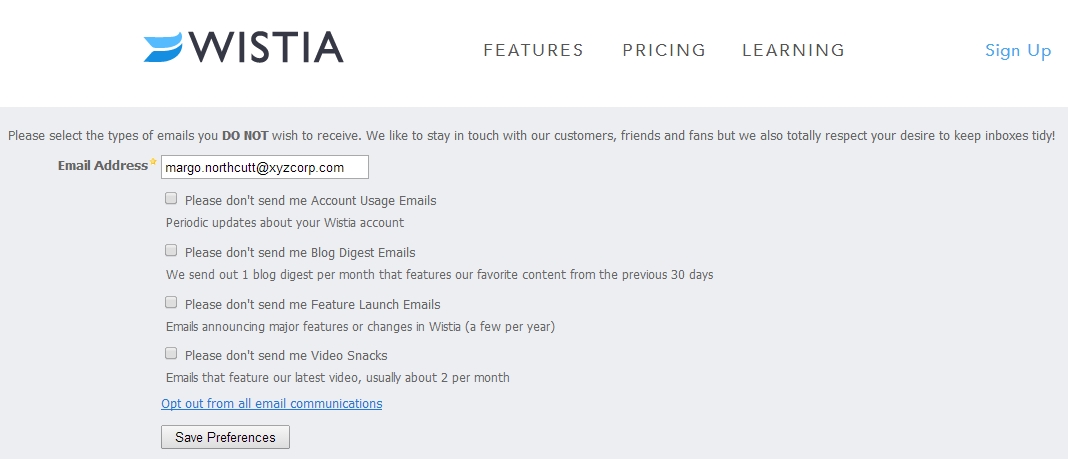The image size is (1068, 459).
Task: Click the 'Please don't send me Blog Digest Emails' label
Action: [x=300, y=253]
